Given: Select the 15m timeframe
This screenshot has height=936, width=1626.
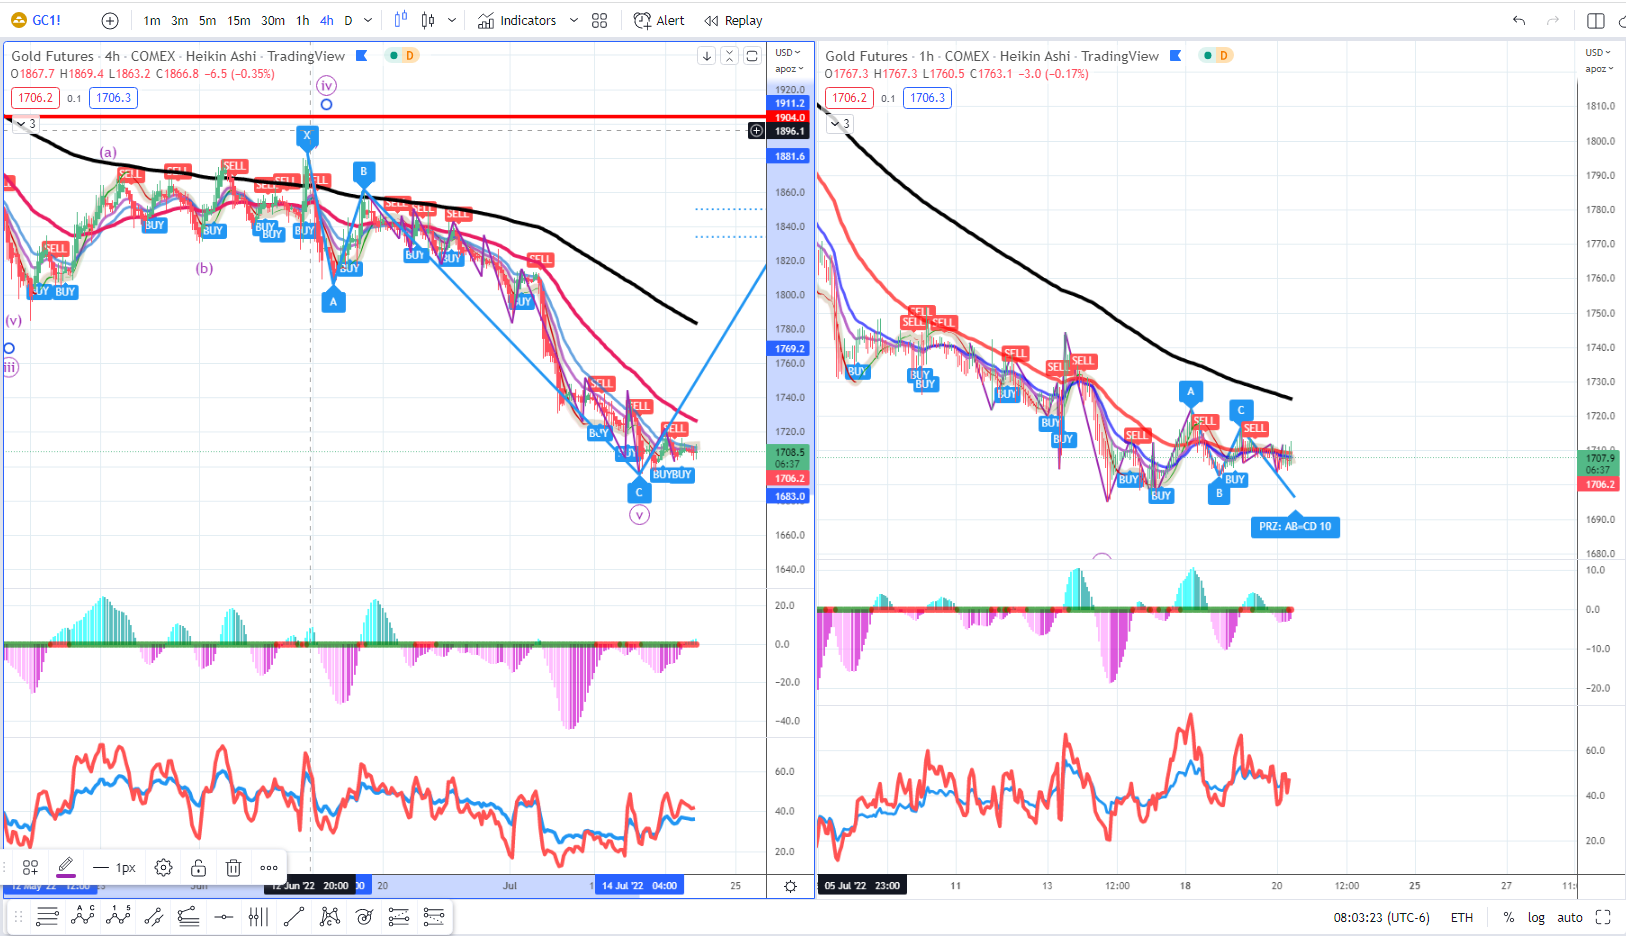Looking at the screenshot, I should pyautogui.click(x=239, y=20).
